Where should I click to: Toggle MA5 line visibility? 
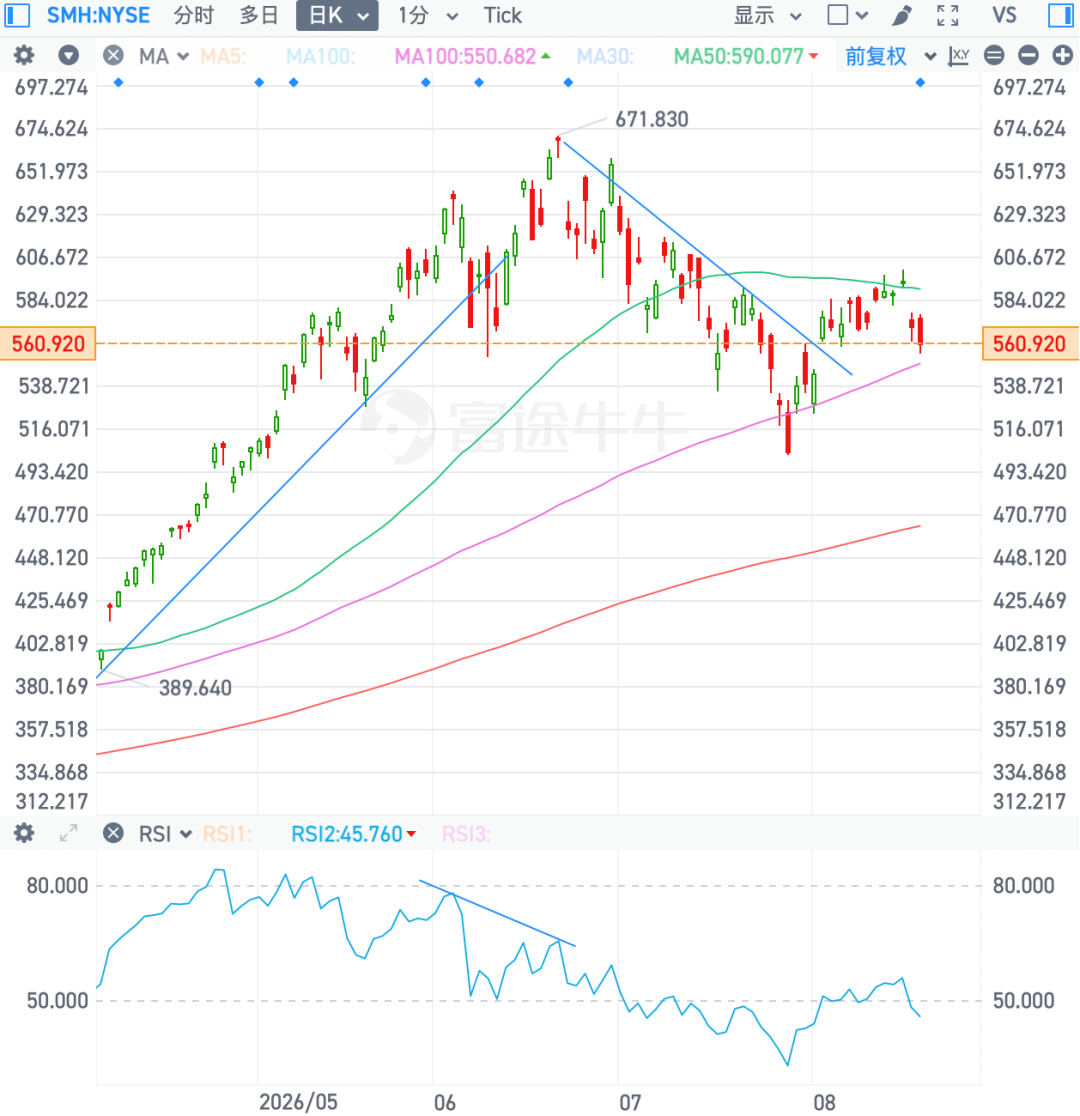[223, 56]
